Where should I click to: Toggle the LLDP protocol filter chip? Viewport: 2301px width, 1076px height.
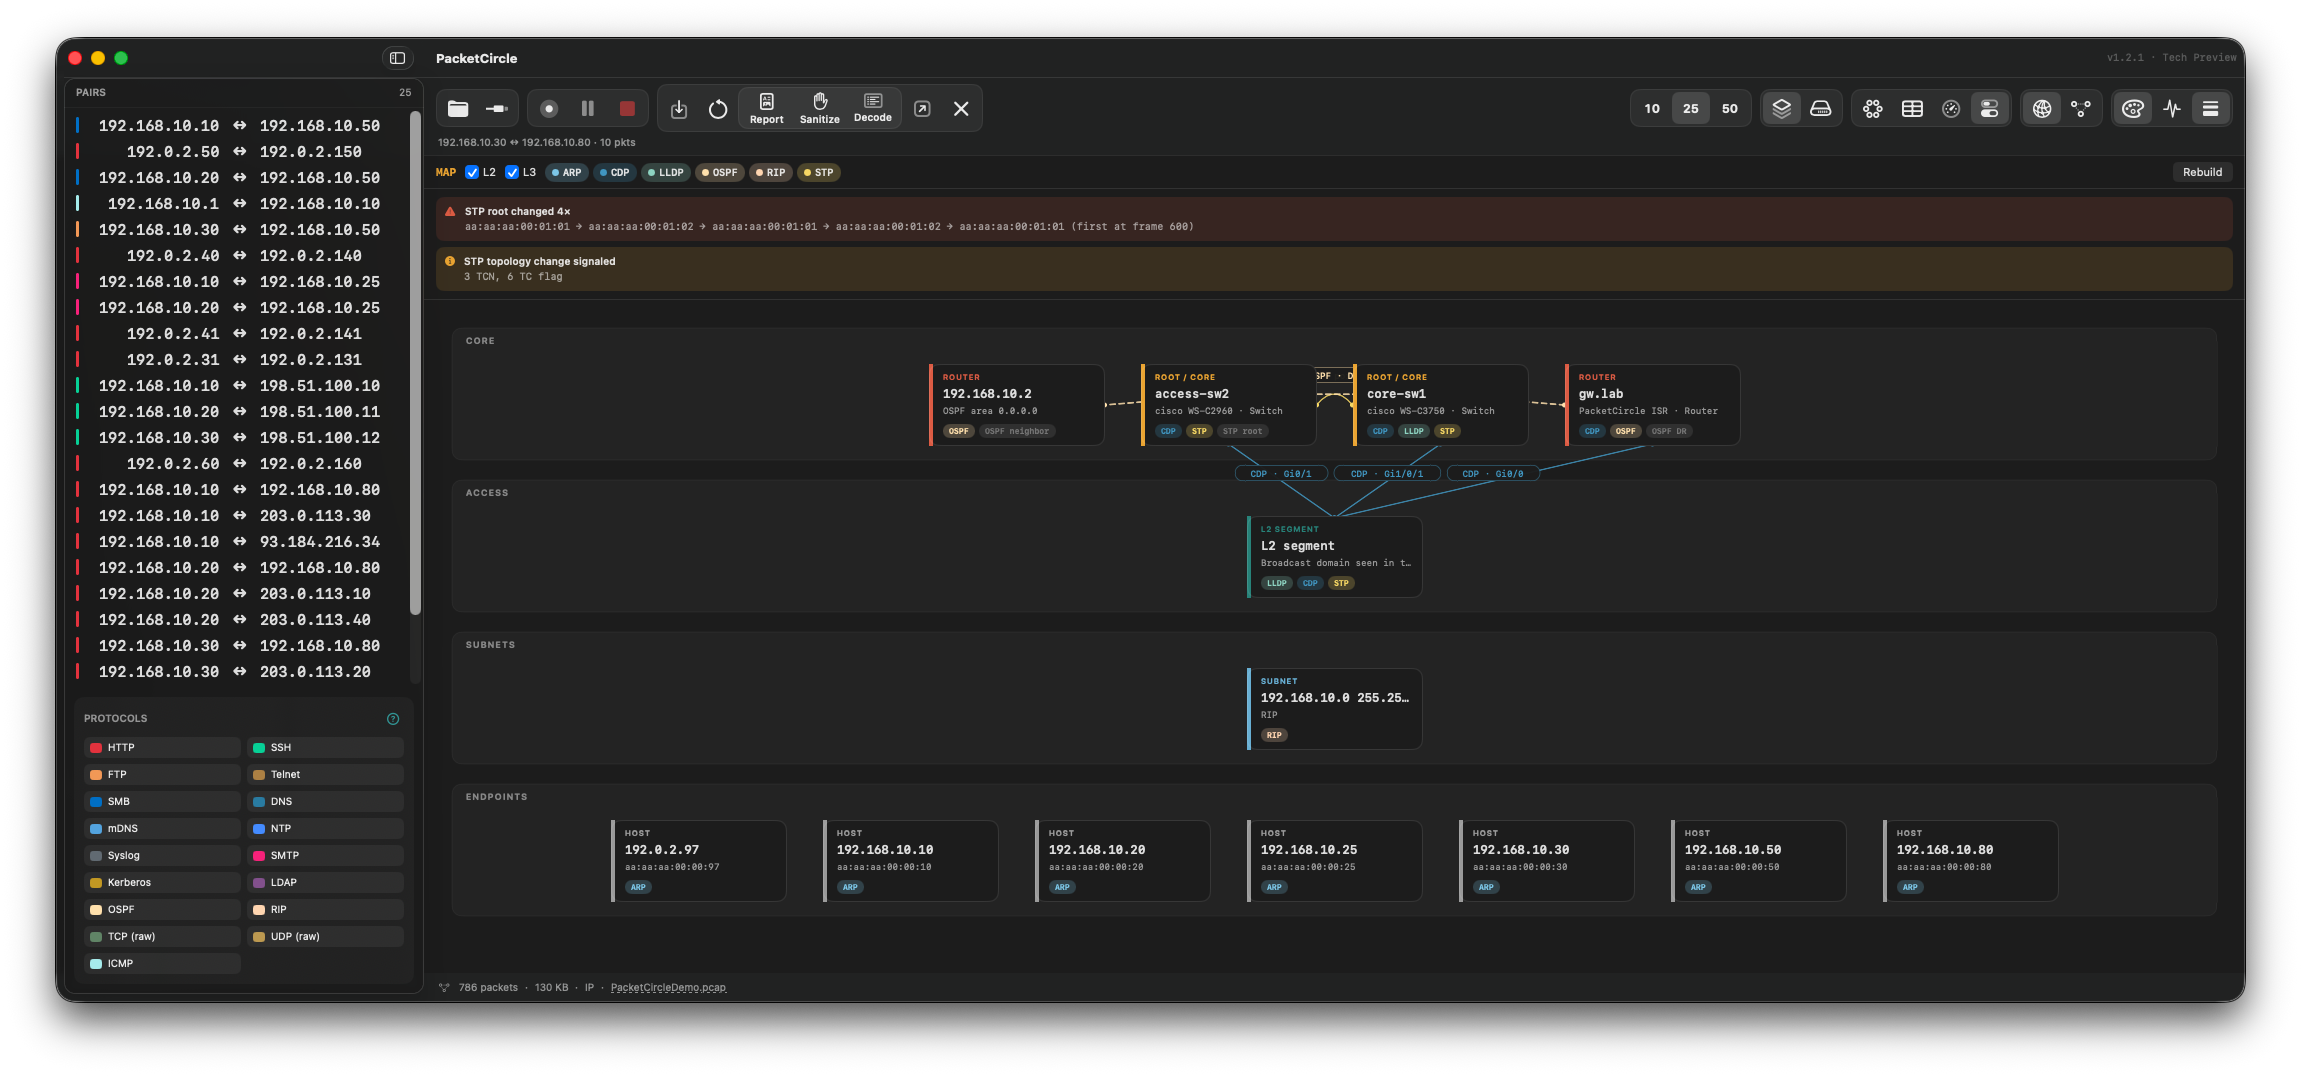[x=666, y=172]
